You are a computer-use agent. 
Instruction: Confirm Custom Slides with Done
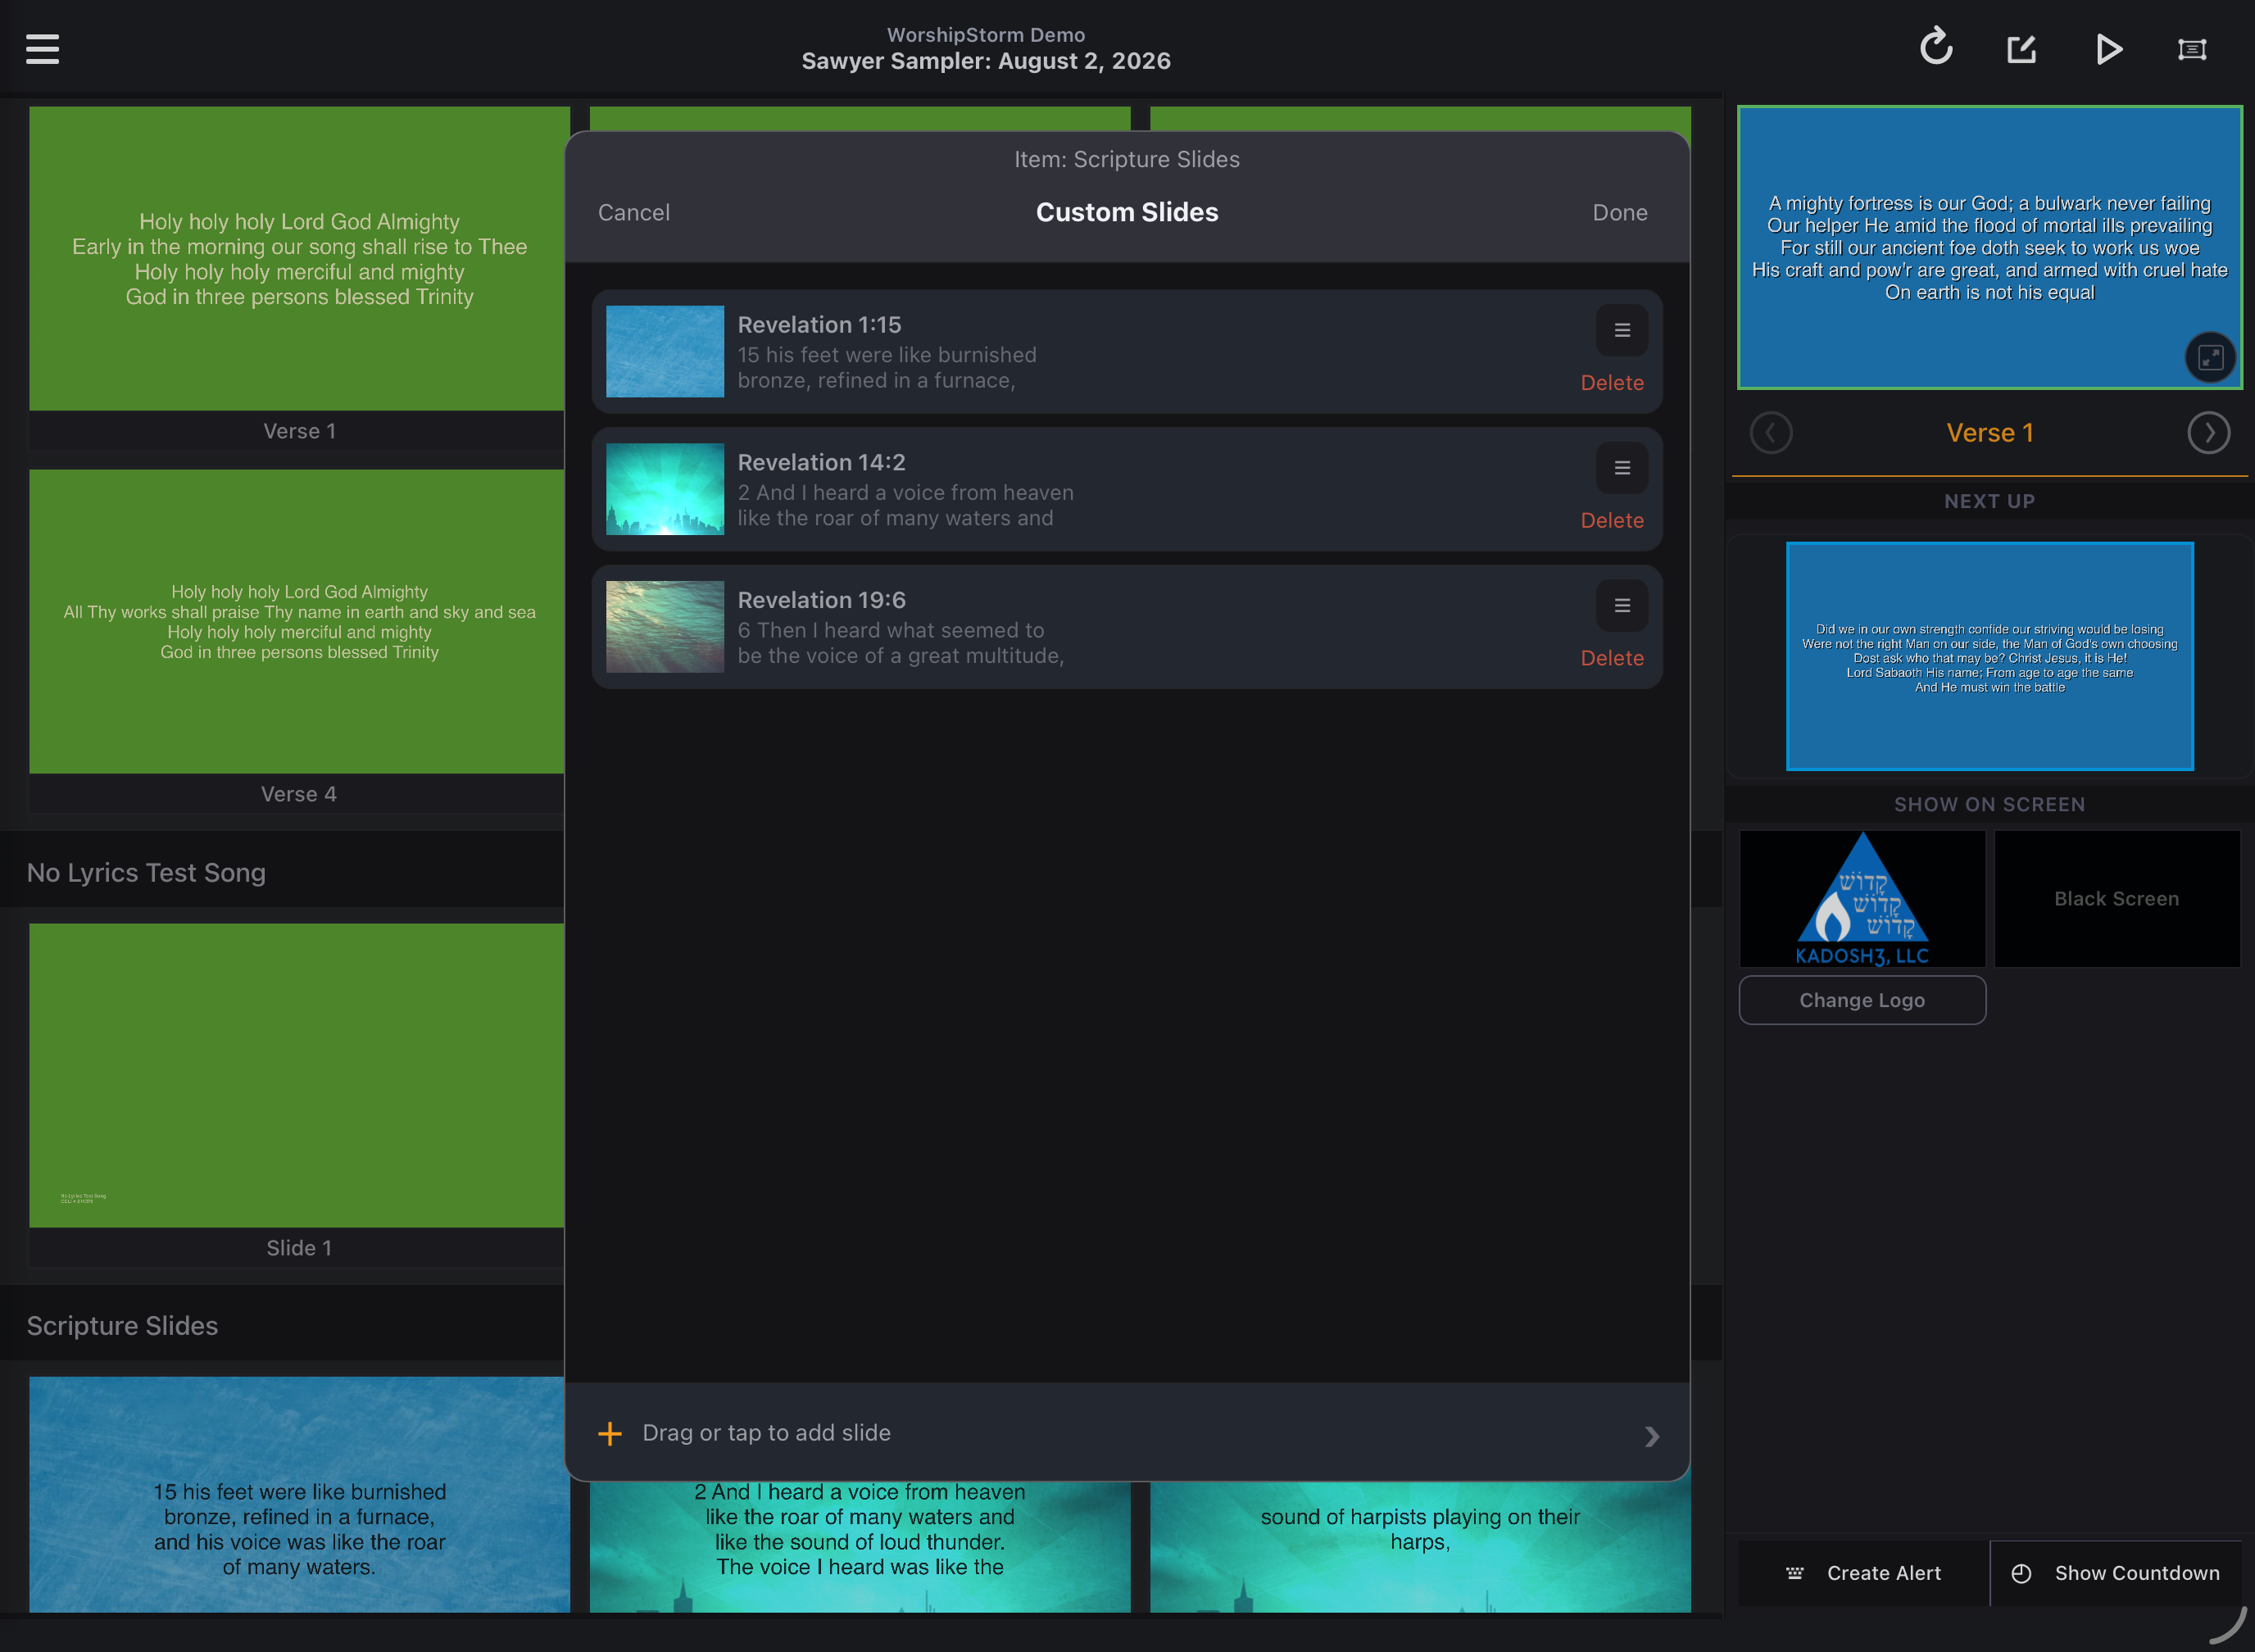[1620, 213]
